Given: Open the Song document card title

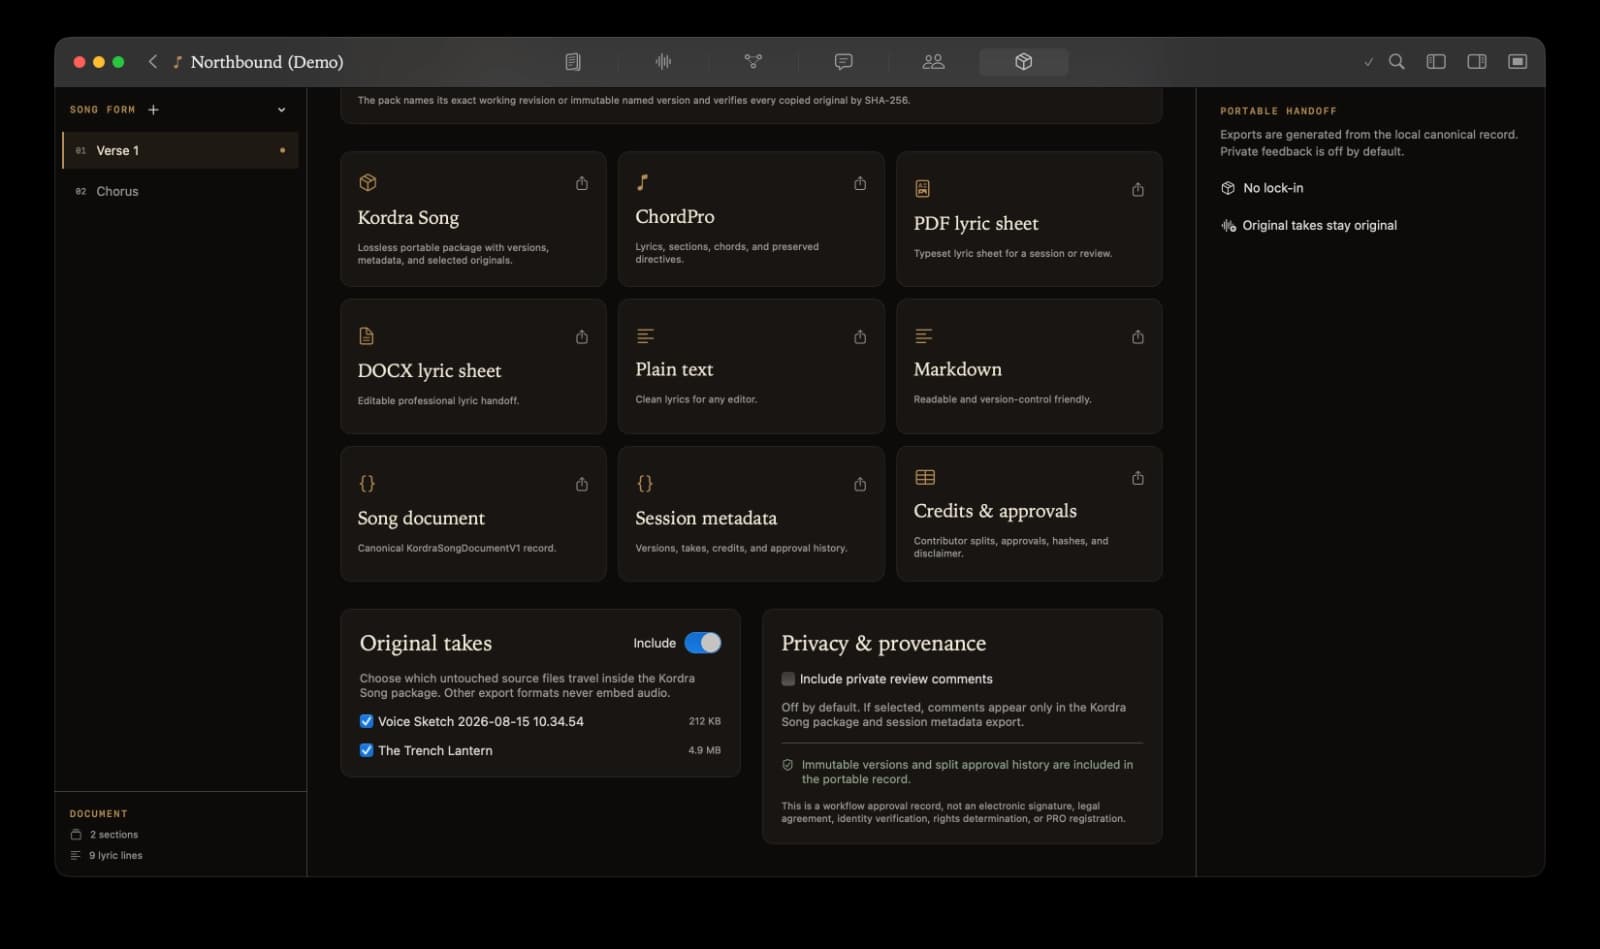Looking at the screenshot, I should pos(421,518).
